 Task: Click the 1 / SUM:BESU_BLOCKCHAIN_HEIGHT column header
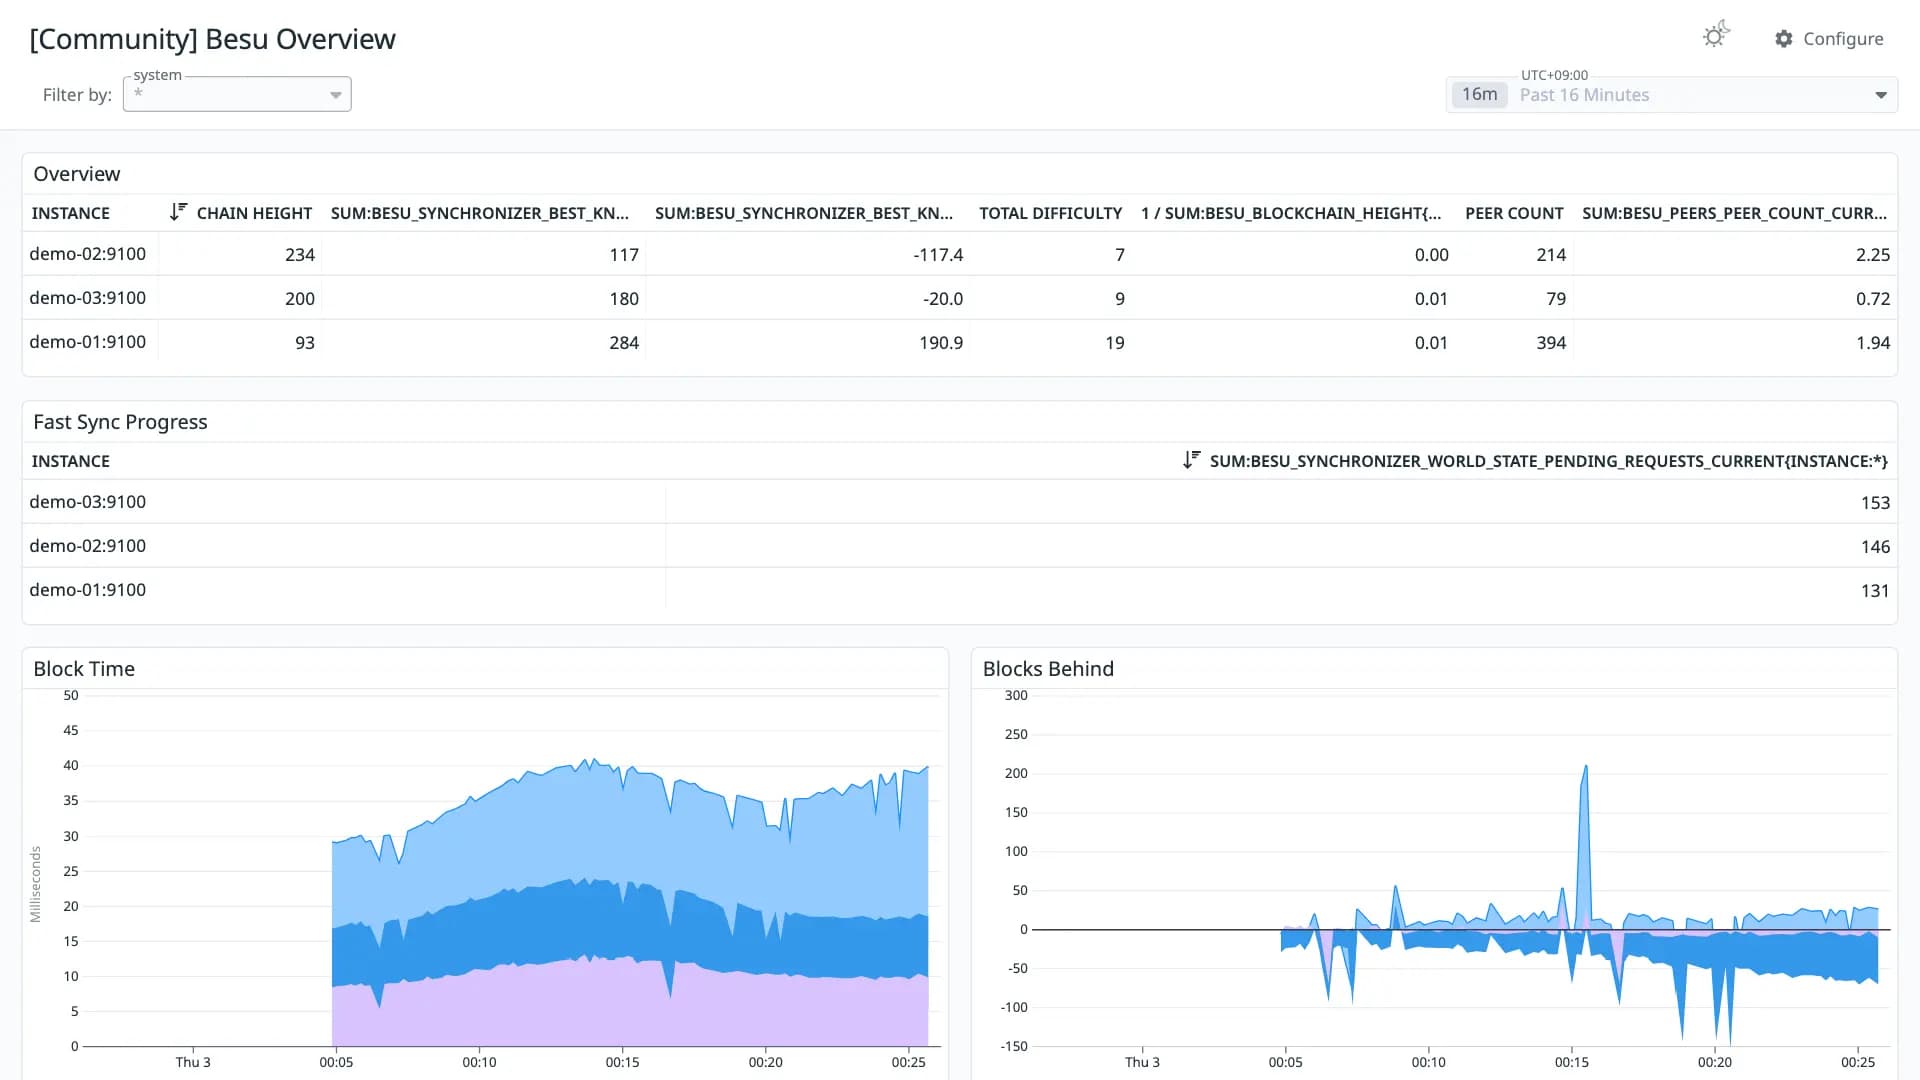[1291, 213]
